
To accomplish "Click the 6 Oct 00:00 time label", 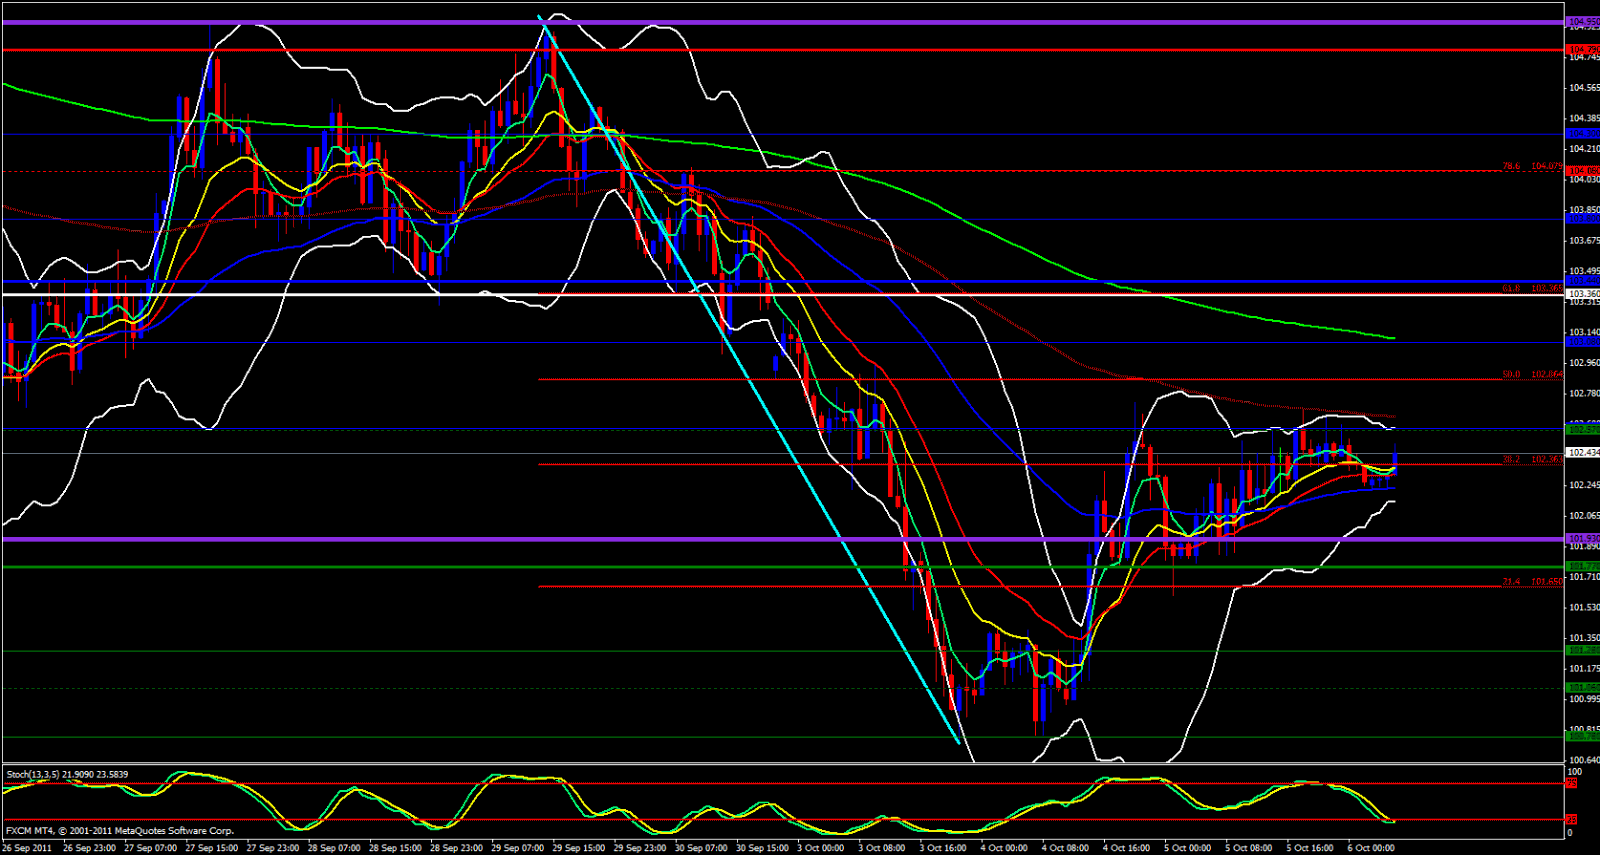I will pos(1370,848).
